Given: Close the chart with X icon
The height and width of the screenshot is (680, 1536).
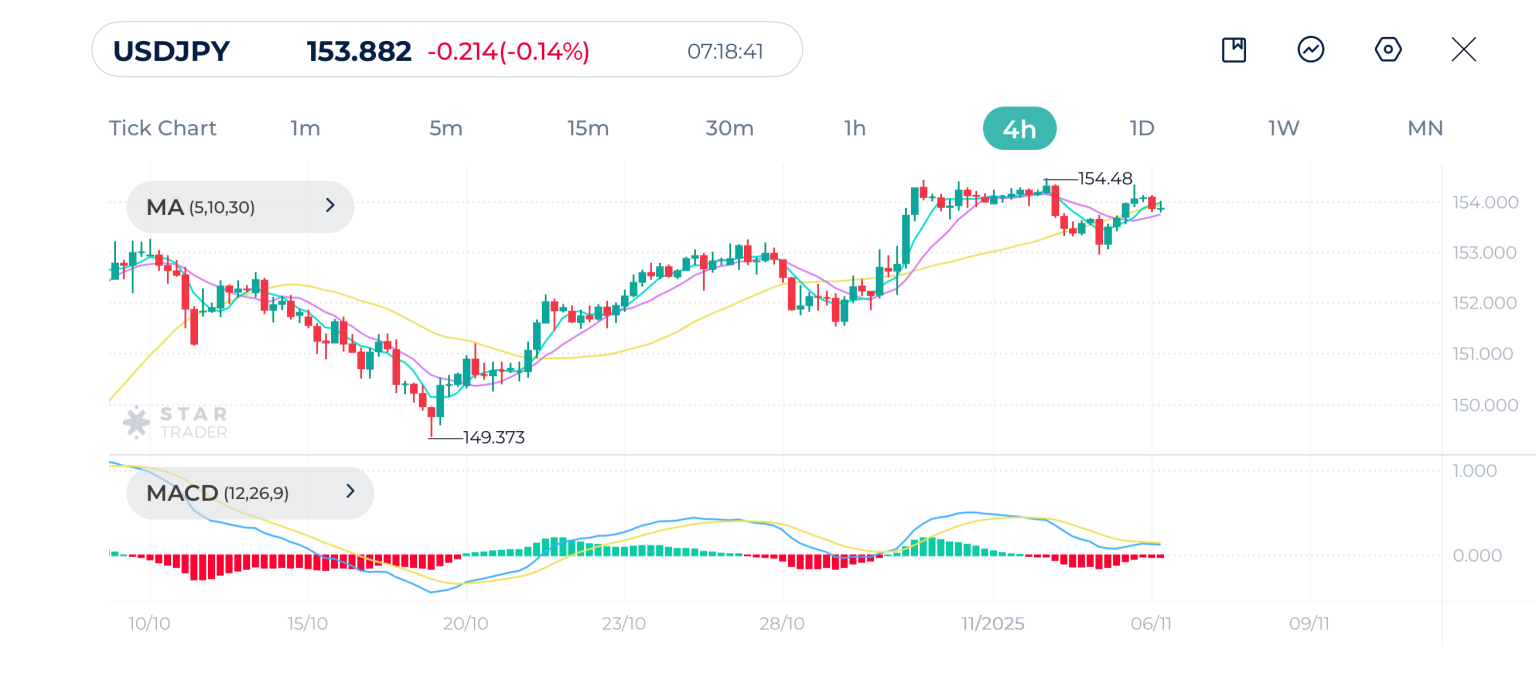Looking at the screenshot, I should pos(1463,50).
